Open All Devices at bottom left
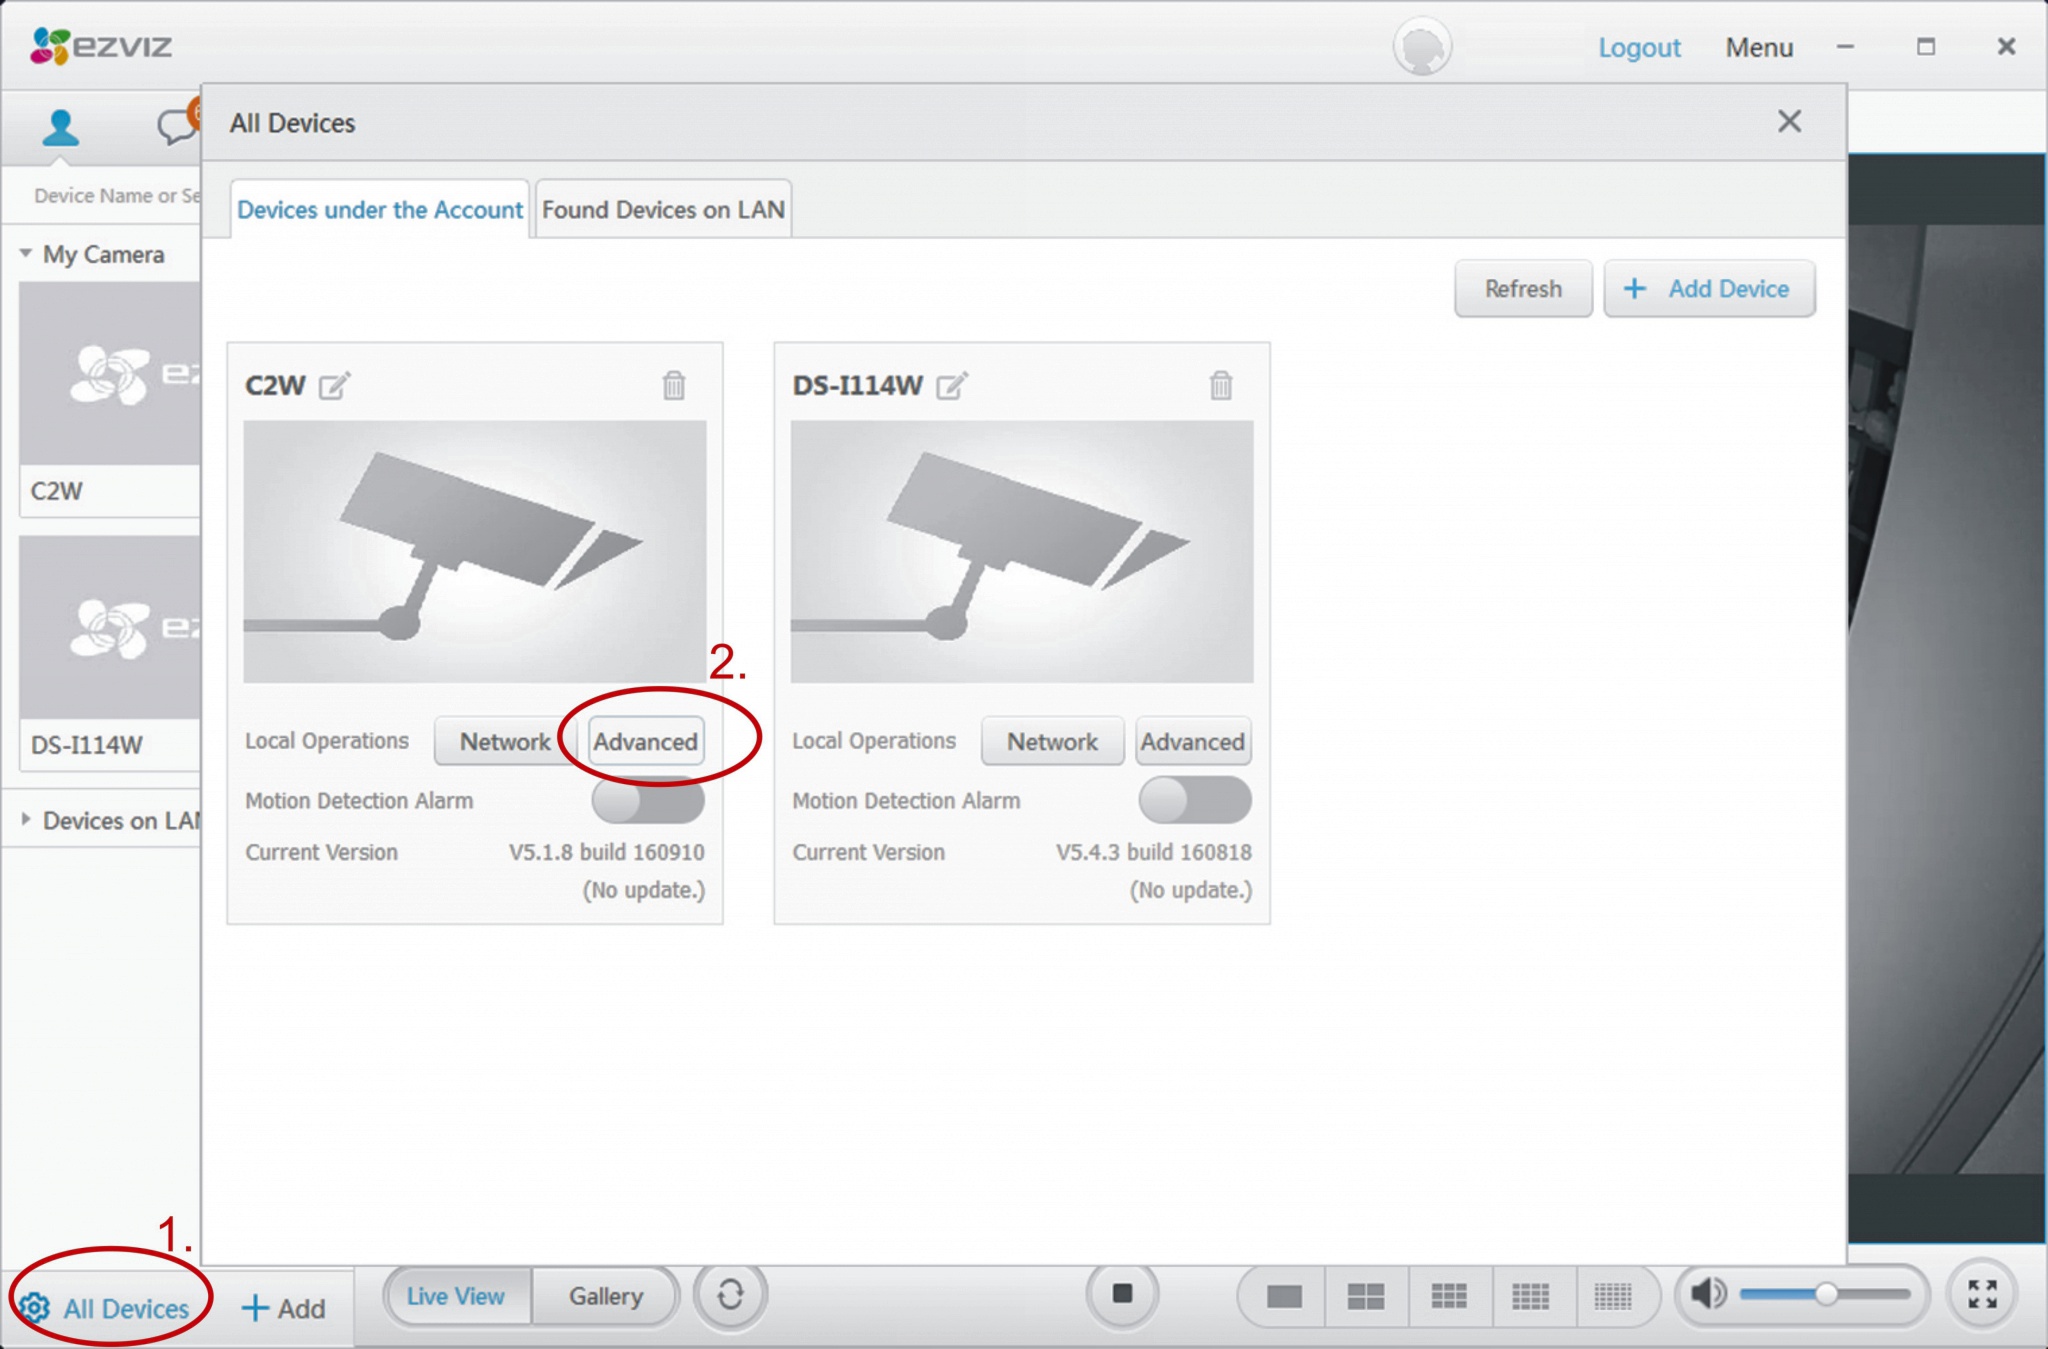The height and width of the screenshot is (1349, 2048). tap(105, 1308)
